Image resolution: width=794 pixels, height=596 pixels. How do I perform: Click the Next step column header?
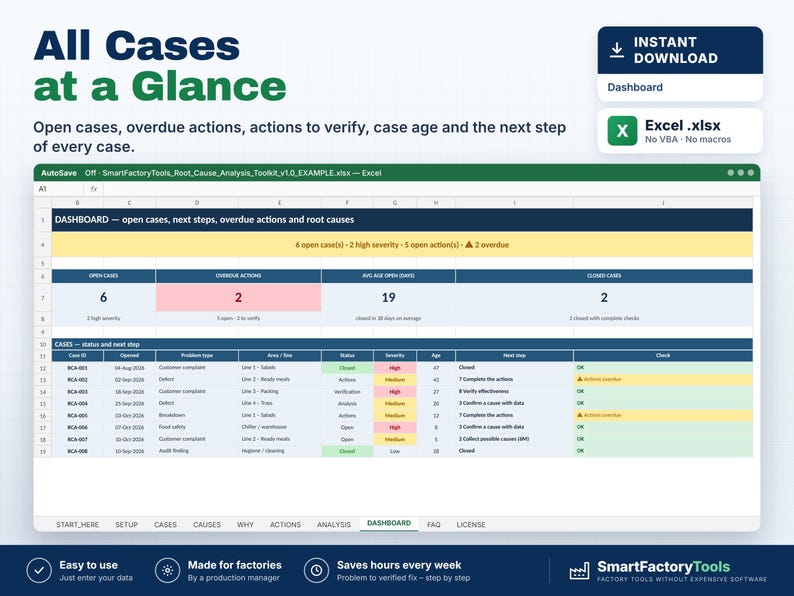[514, 355]
